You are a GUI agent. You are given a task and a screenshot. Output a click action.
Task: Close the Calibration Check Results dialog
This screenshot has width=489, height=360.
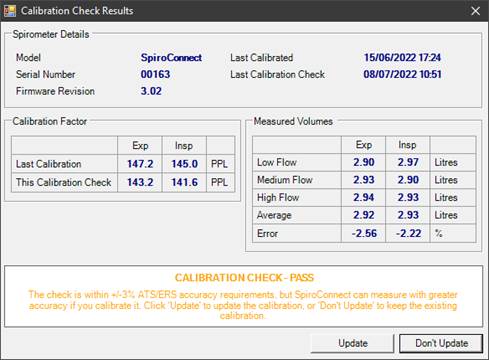[x=475, y=11]
